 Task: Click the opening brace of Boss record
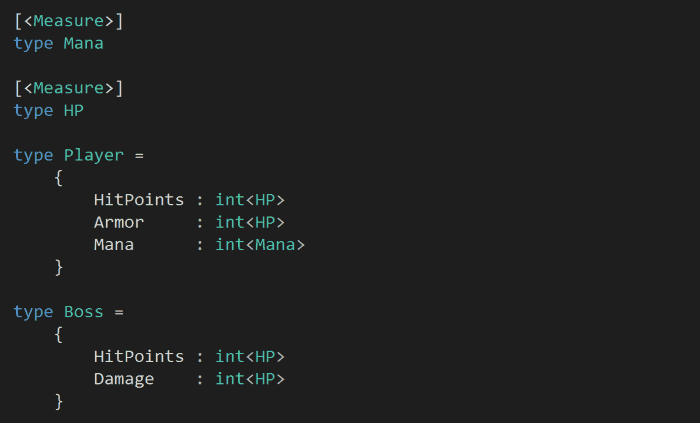[59, 334]
